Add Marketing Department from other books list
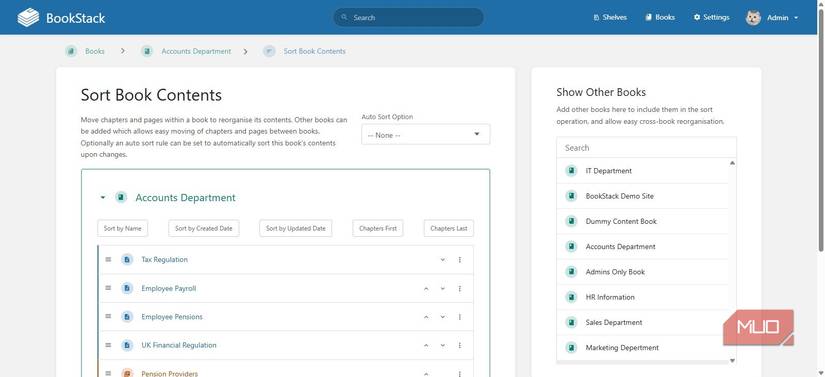 click(642, 348)
